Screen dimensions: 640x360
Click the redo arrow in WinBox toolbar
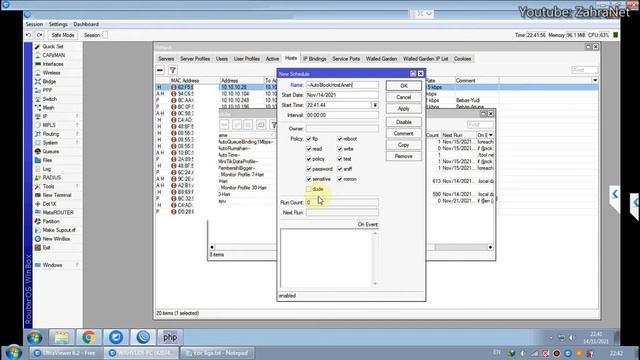pos(40,35)
